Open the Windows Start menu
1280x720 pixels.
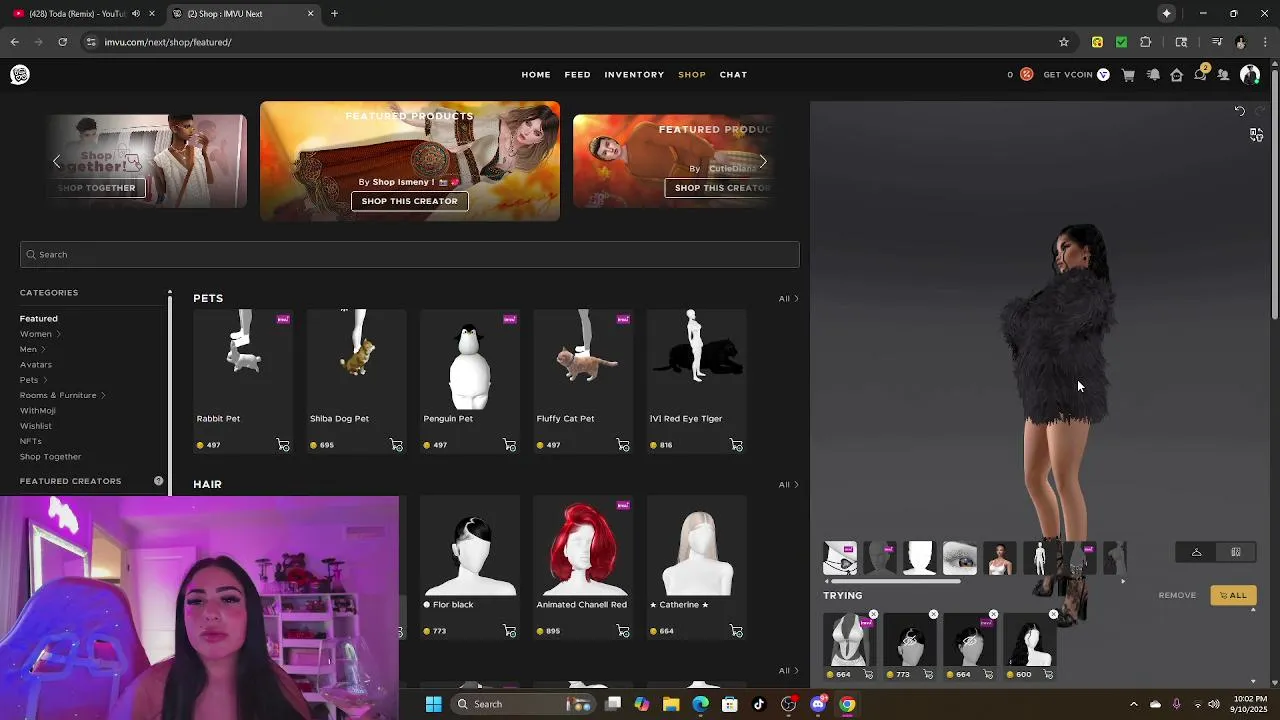434,704
